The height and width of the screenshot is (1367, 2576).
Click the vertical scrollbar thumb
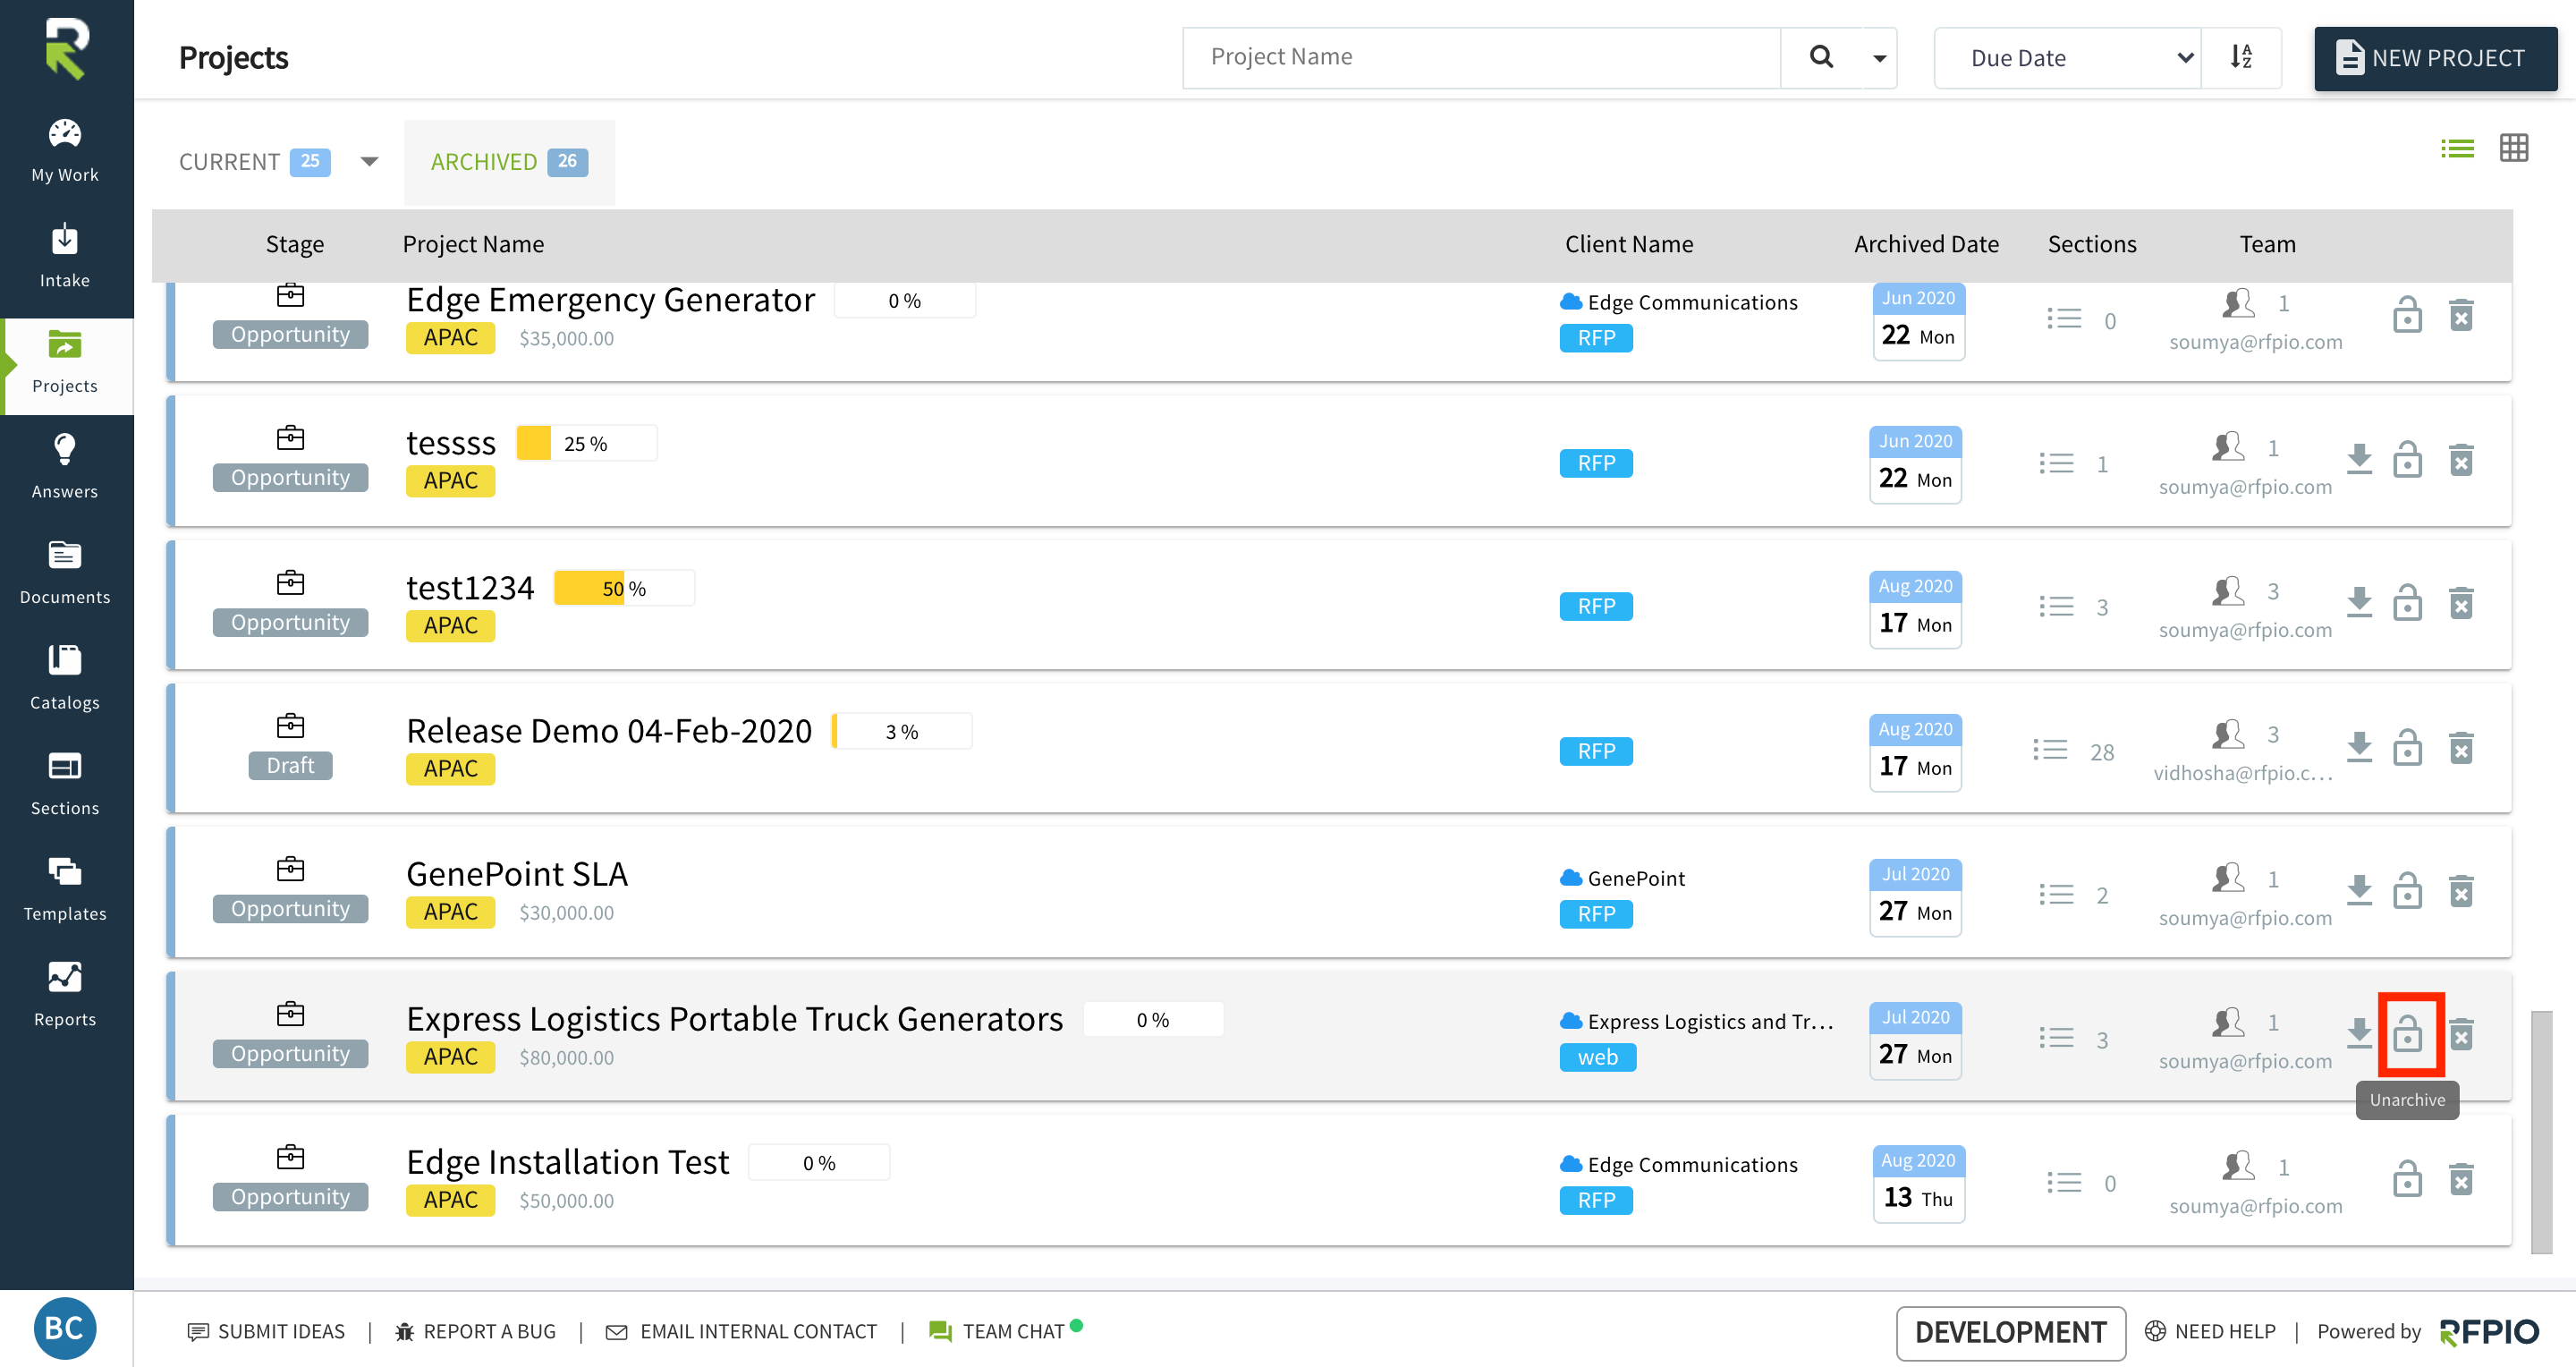point(2541,1132)
